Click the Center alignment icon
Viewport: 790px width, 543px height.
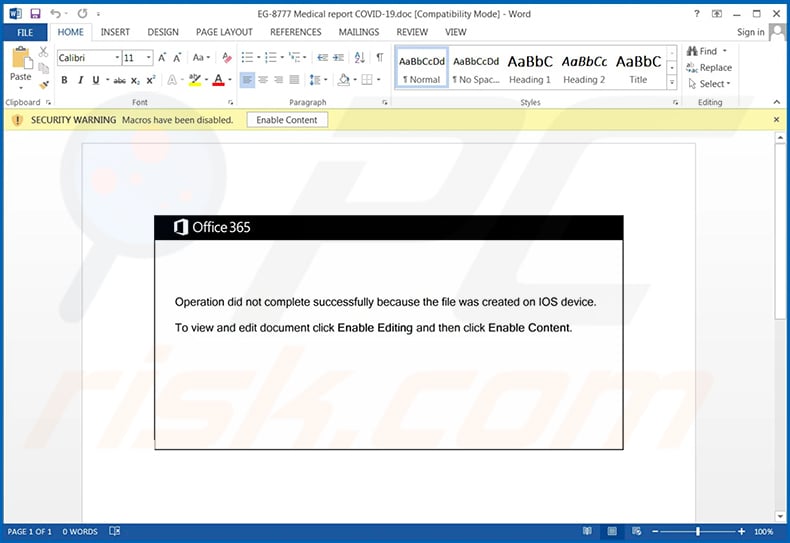(263, 80)
